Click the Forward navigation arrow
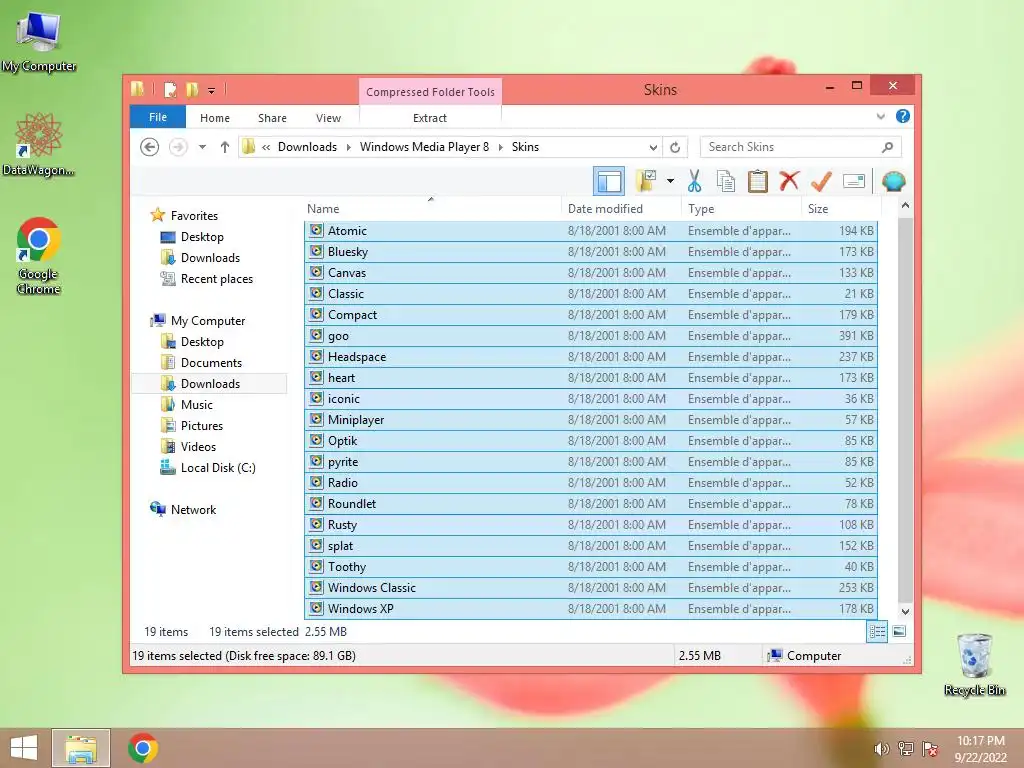Image resolution: width=1024 pixels, height=768 pixels. click(178, 147)
